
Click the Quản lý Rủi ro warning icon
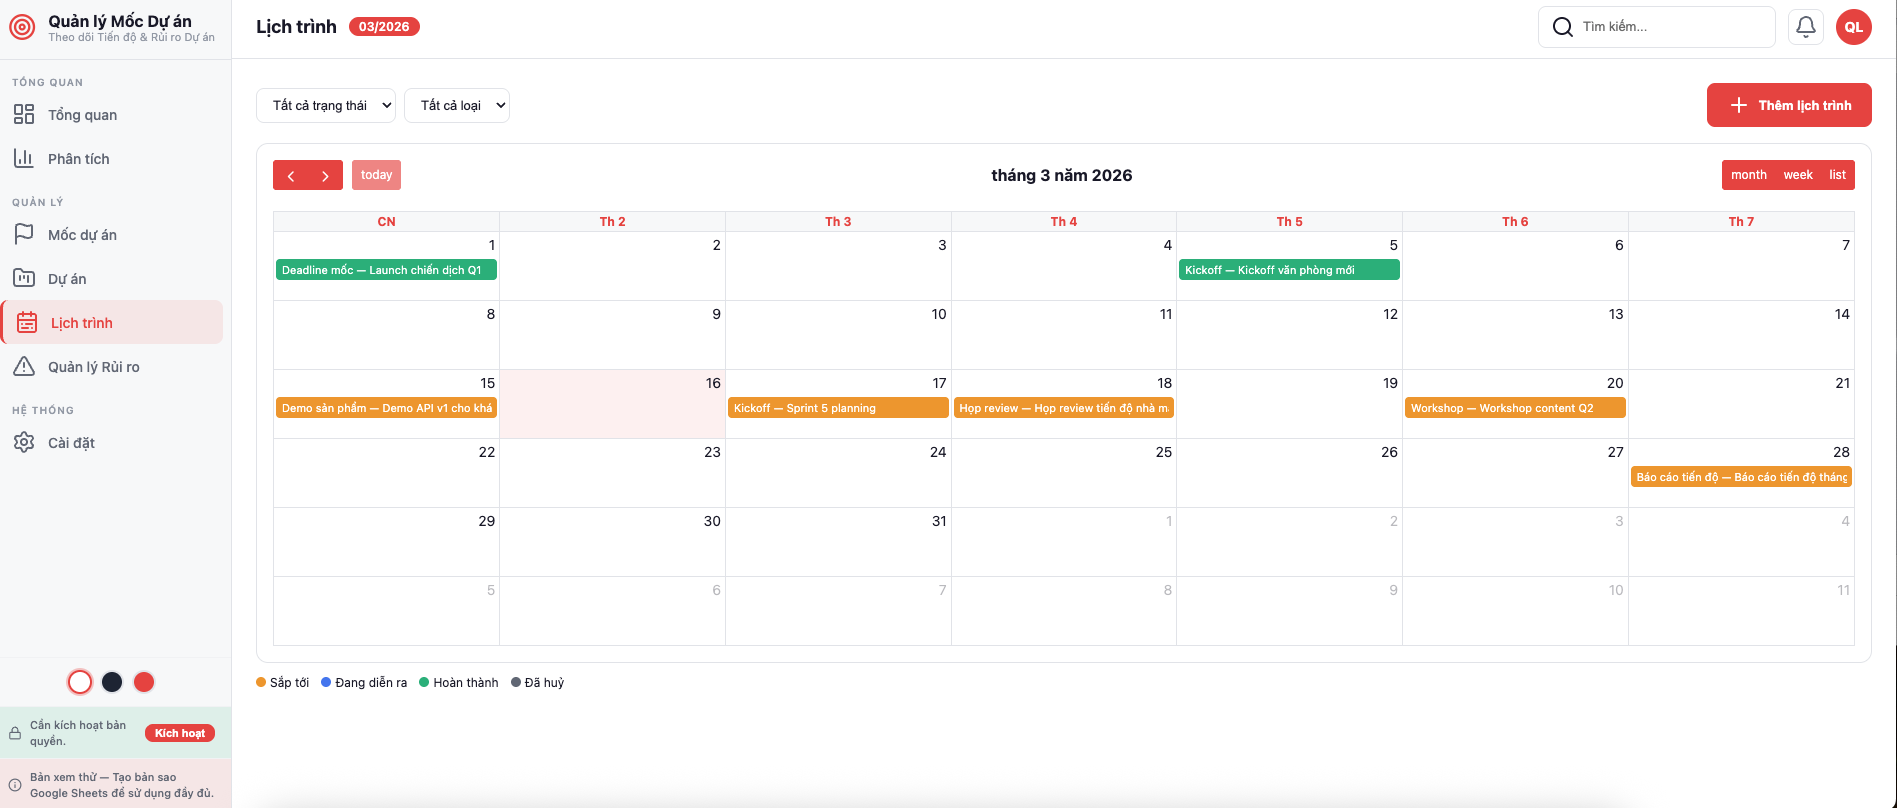click(24, 367)
